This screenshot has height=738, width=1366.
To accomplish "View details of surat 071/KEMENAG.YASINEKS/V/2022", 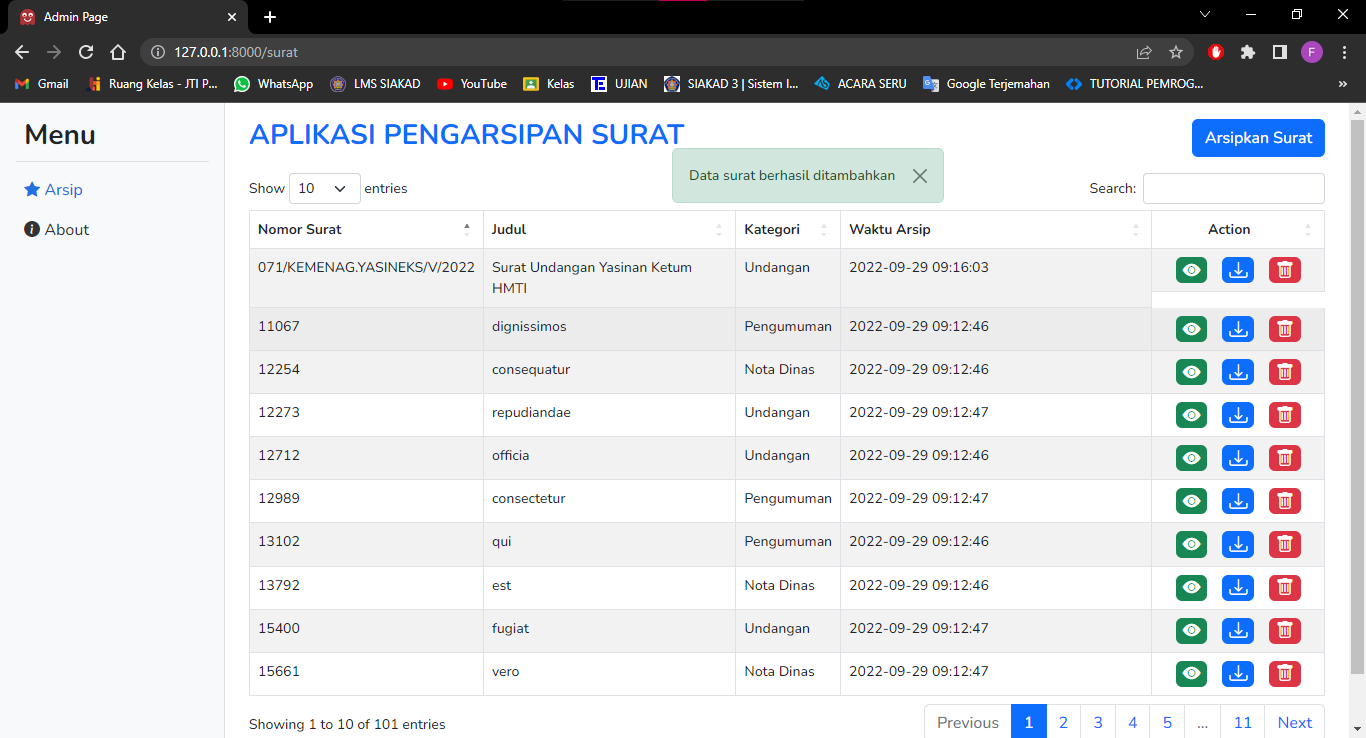I will (x=1191, y=270).
